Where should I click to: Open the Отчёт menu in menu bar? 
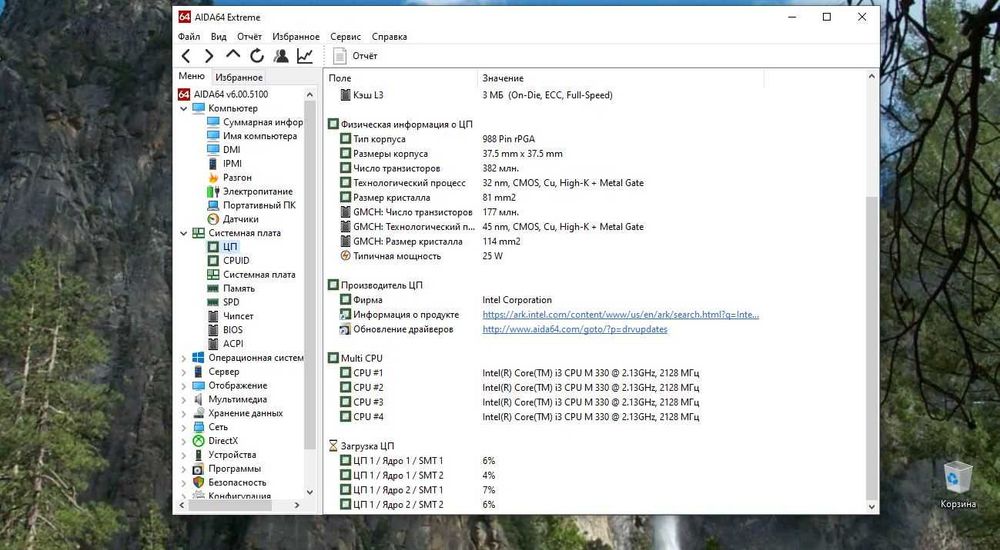pyautogui.click(x=249, y=36)
